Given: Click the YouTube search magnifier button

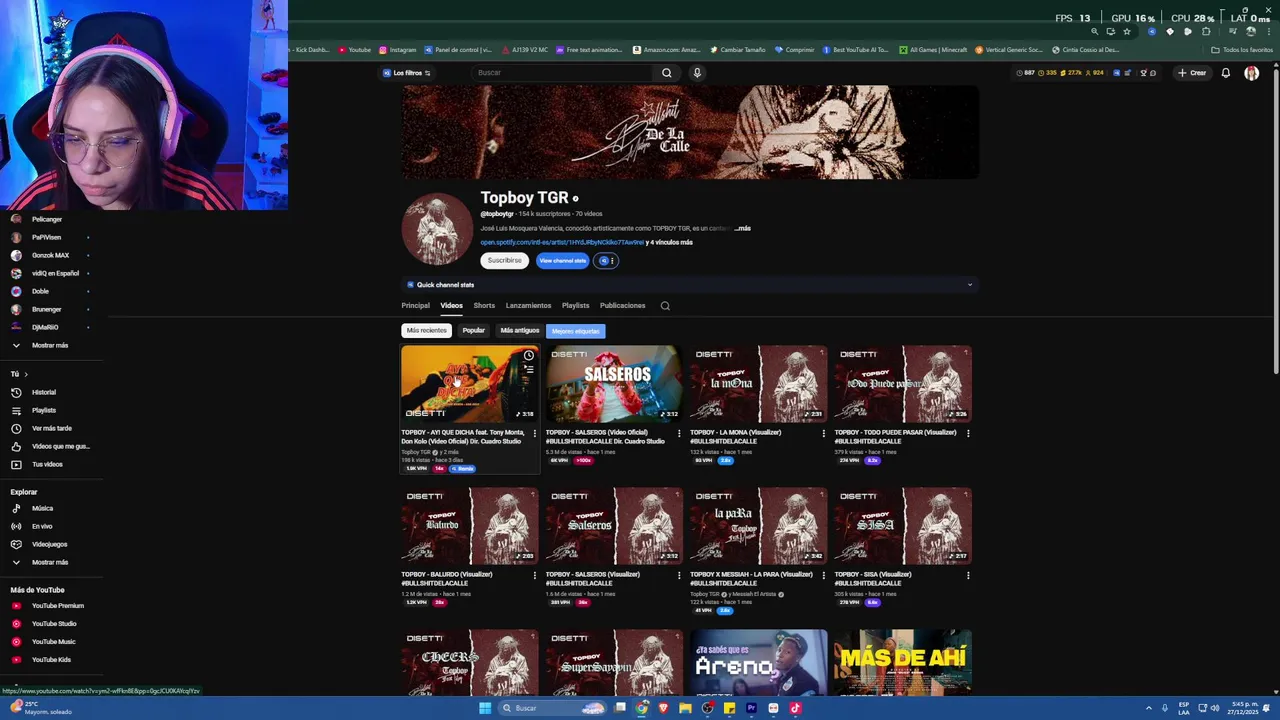Looking at the screenshot, I should click(667, 73).
